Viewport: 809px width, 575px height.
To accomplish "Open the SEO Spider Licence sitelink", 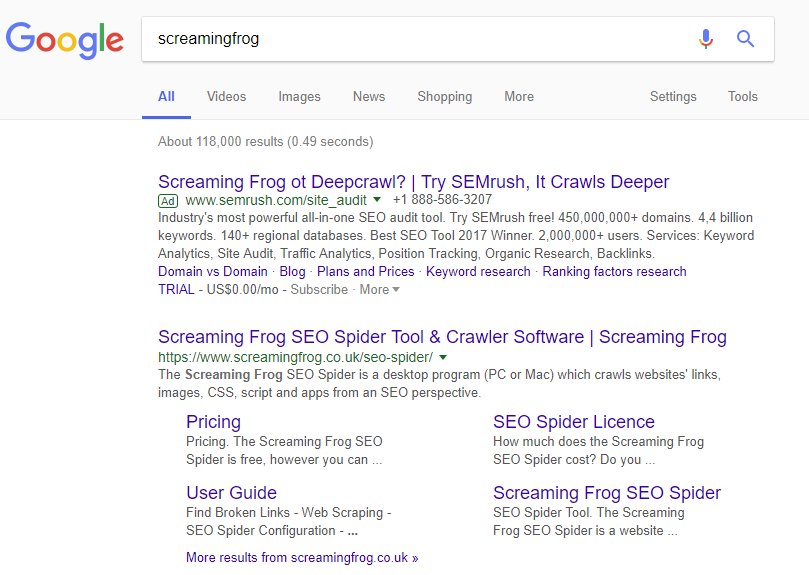I will [x=574, y=422].
